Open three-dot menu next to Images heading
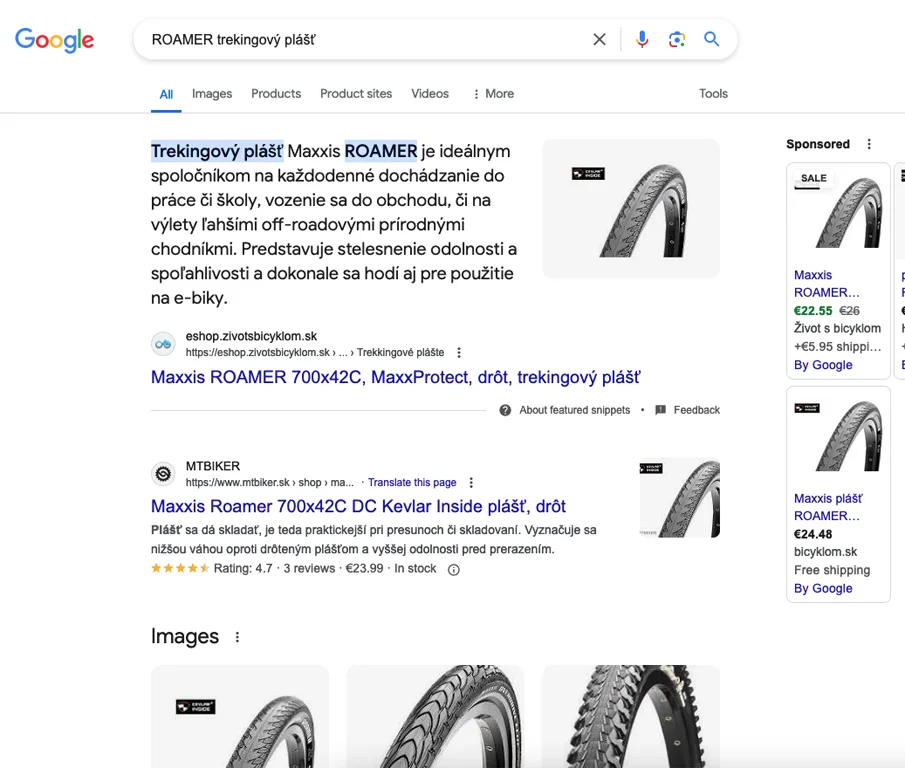905x768 pixels. coord(237,637)
